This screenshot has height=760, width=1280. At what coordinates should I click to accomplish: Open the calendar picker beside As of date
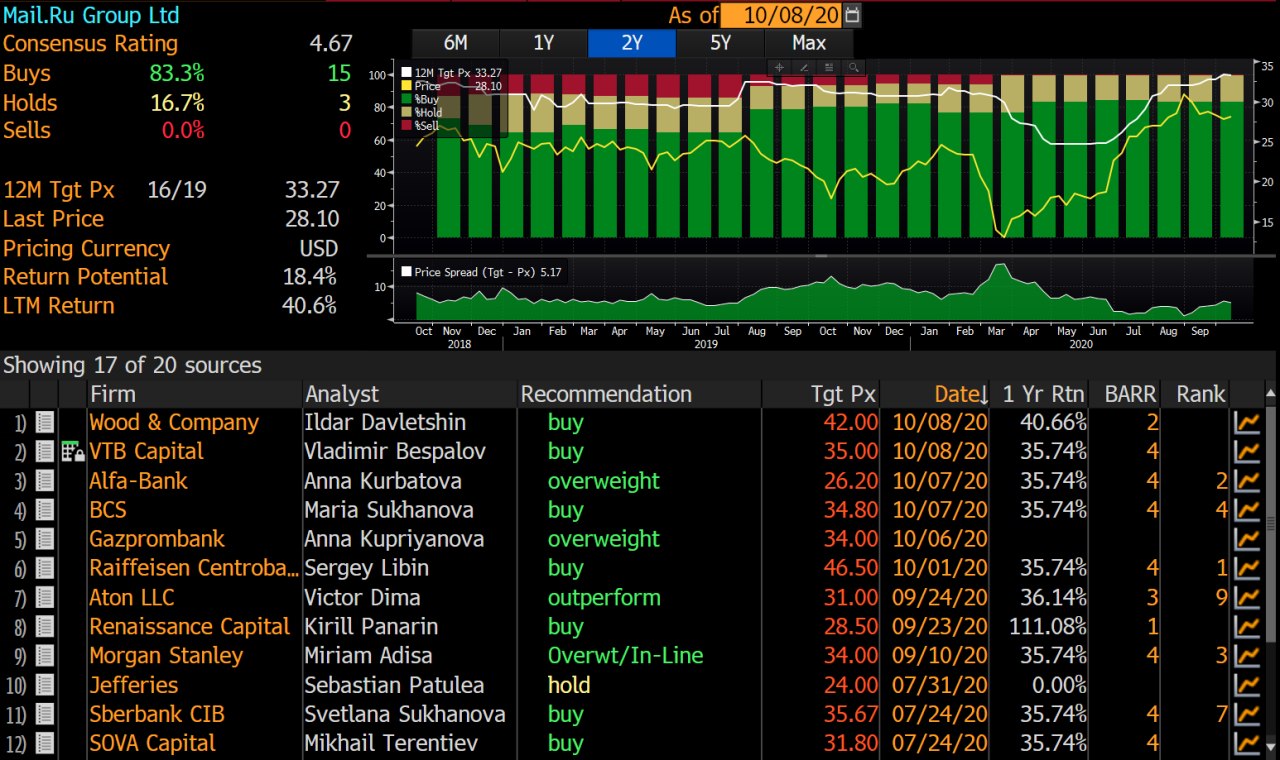tap(852, 15)
